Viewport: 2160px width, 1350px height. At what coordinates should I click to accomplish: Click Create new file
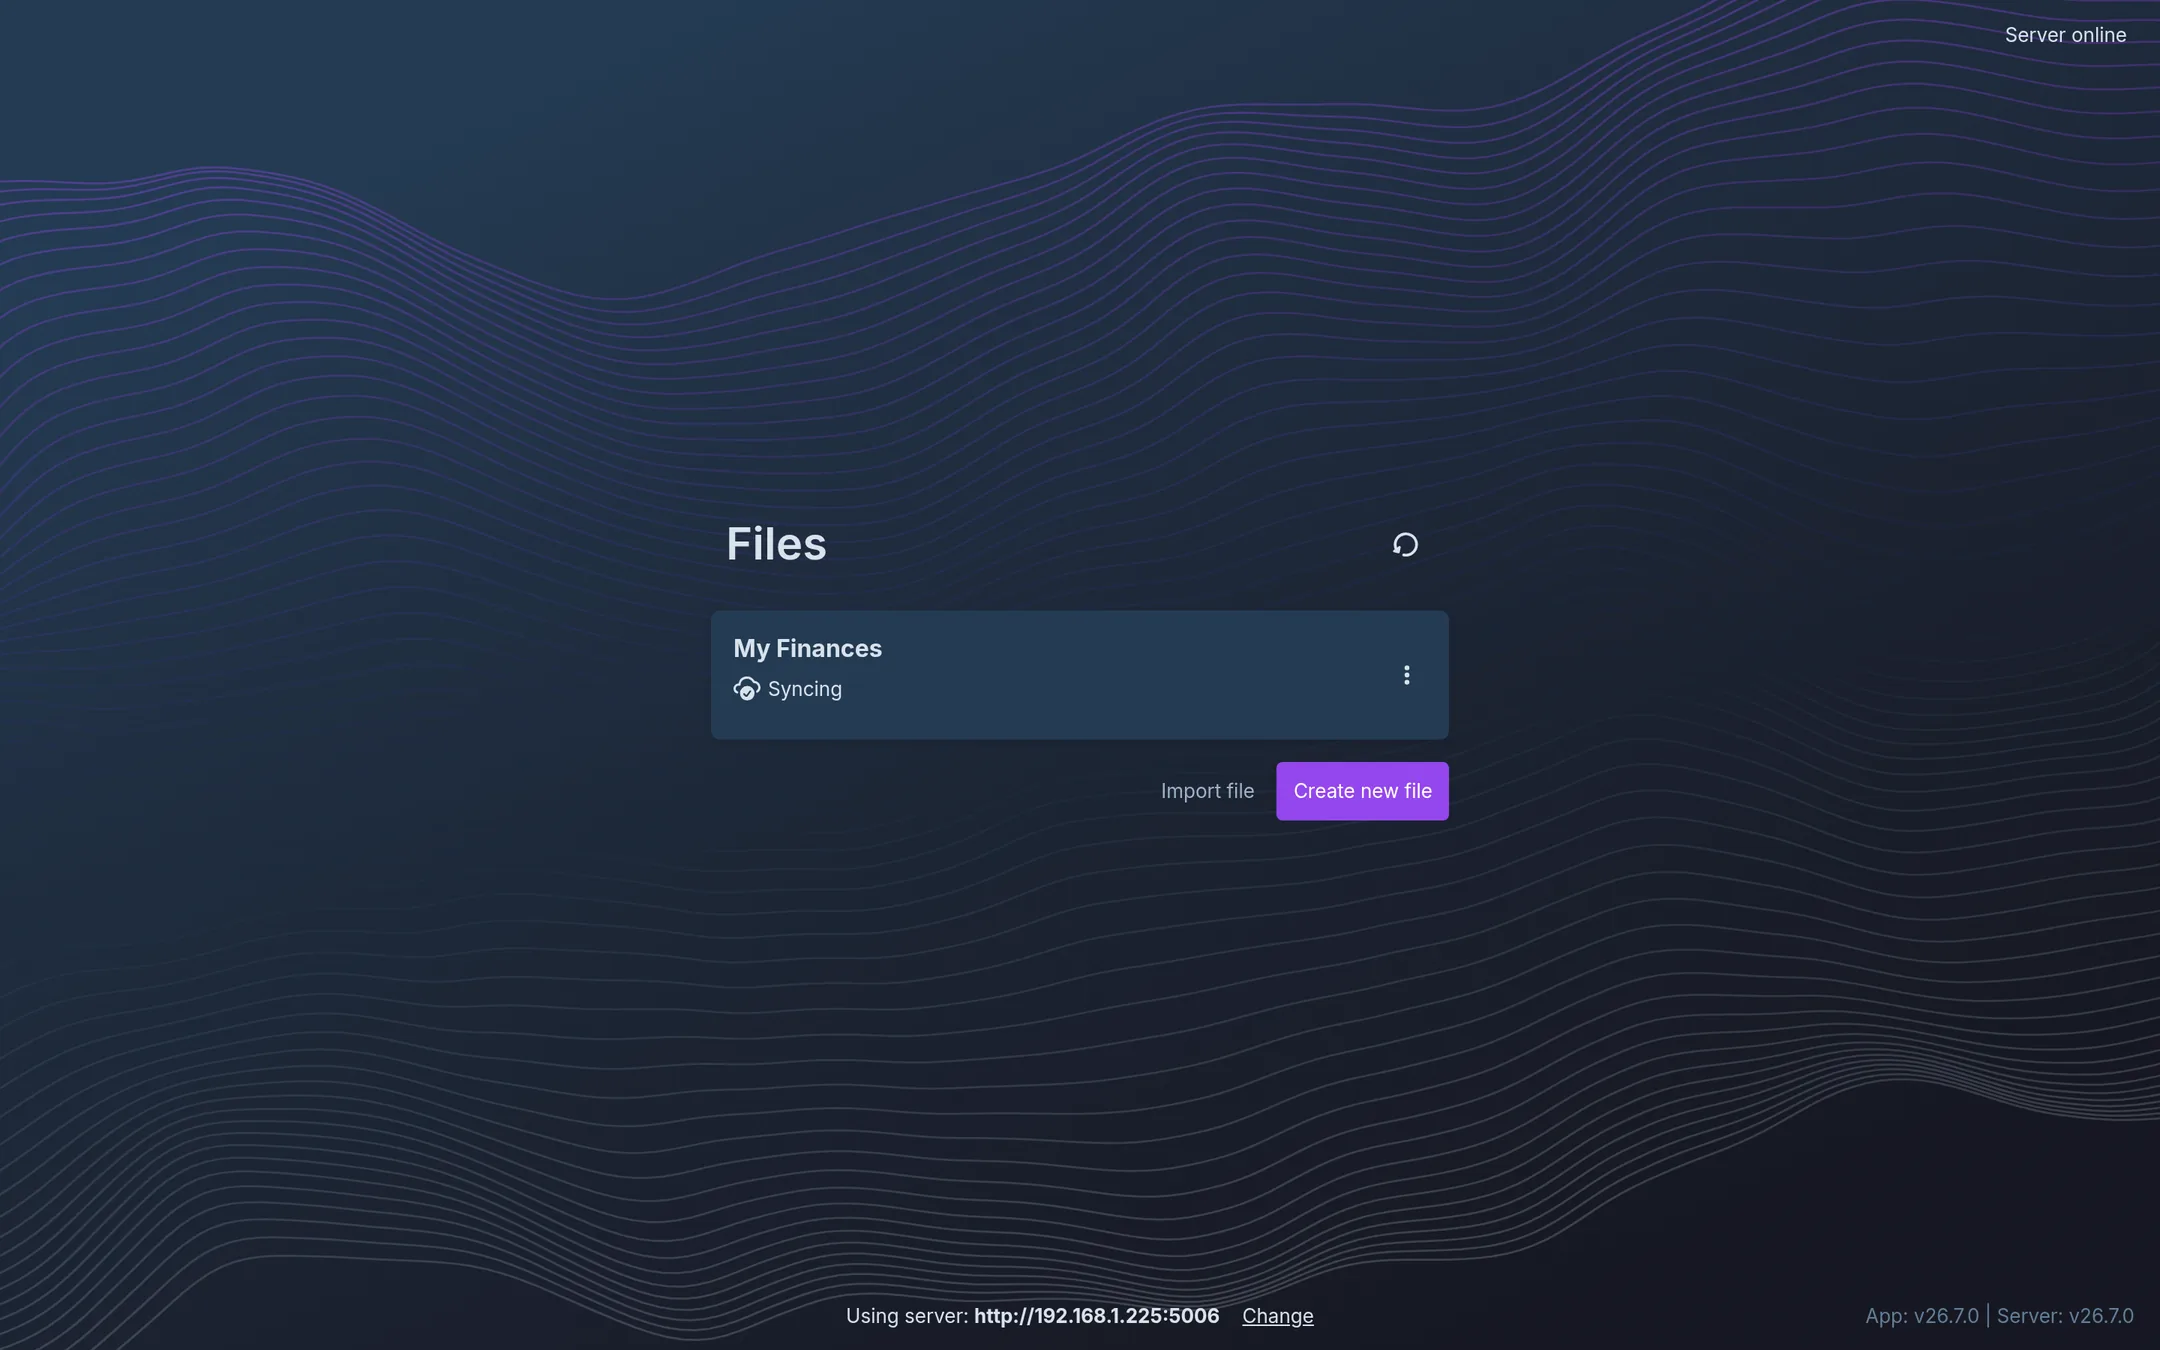point(1362,791)
